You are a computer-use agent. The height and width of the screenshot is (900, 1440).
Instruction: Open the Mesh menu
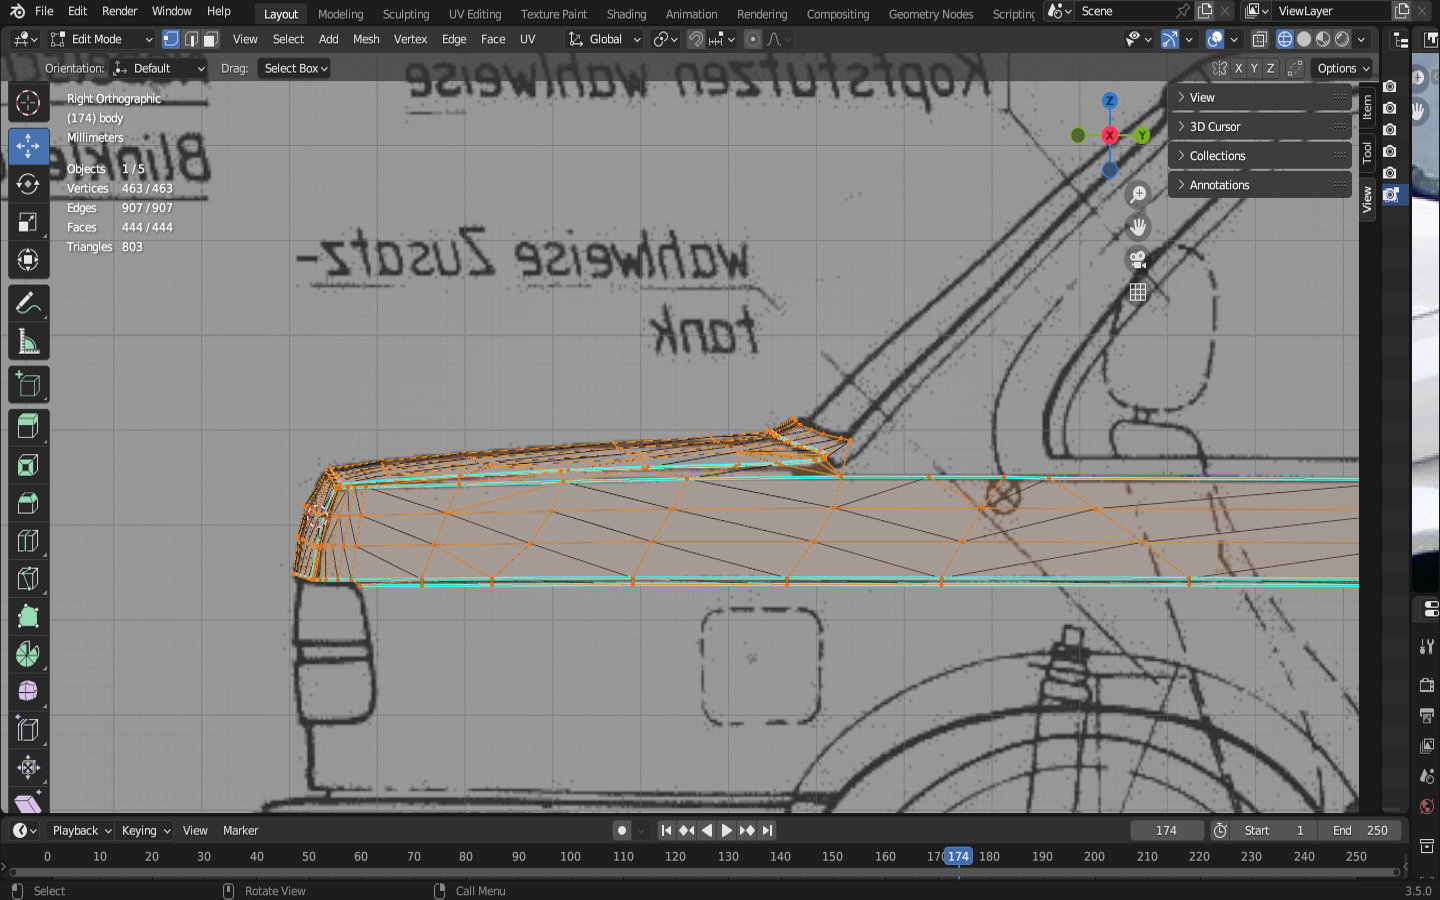click(x=366, y=39)
